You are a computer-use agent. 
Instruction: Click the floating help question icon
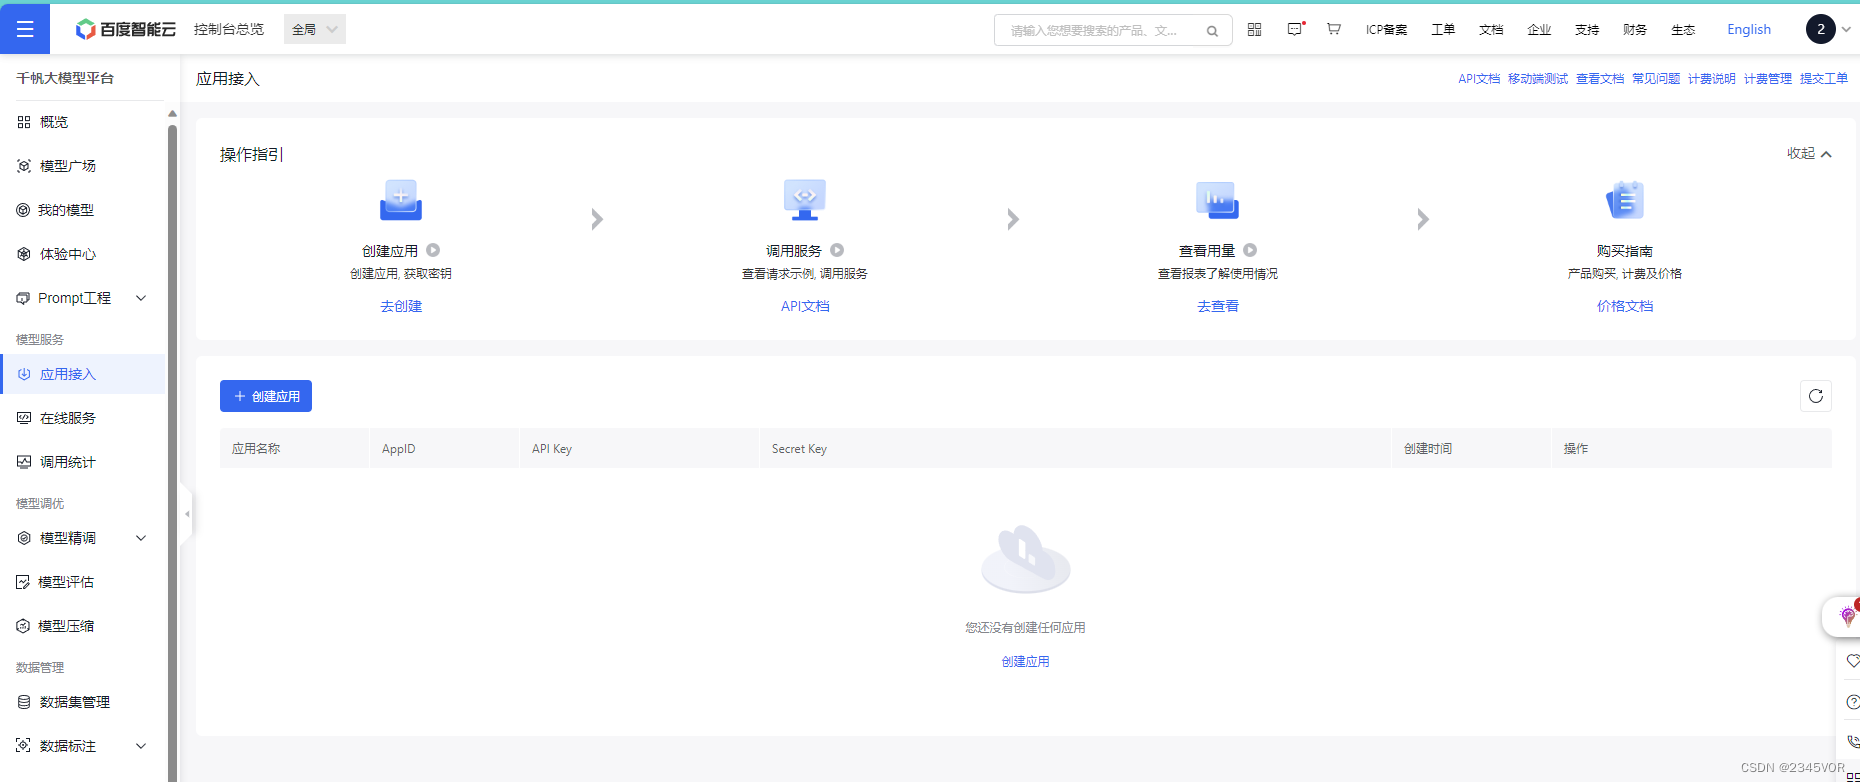[x=1852, y=702]
